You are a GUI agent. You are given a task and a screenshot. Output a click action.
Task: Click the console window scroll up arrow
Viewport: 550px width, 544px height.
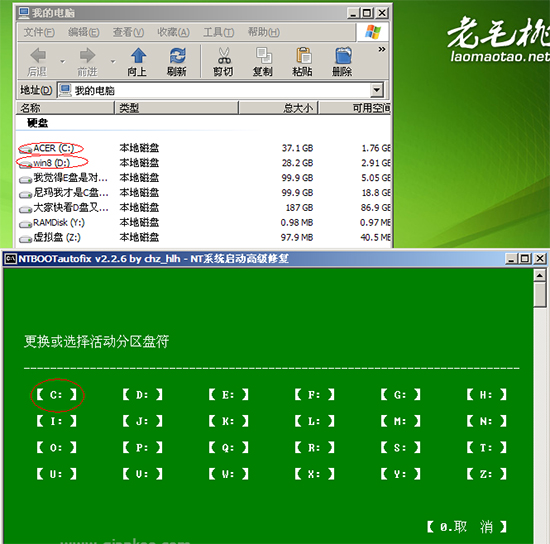(x=539, y=275)
